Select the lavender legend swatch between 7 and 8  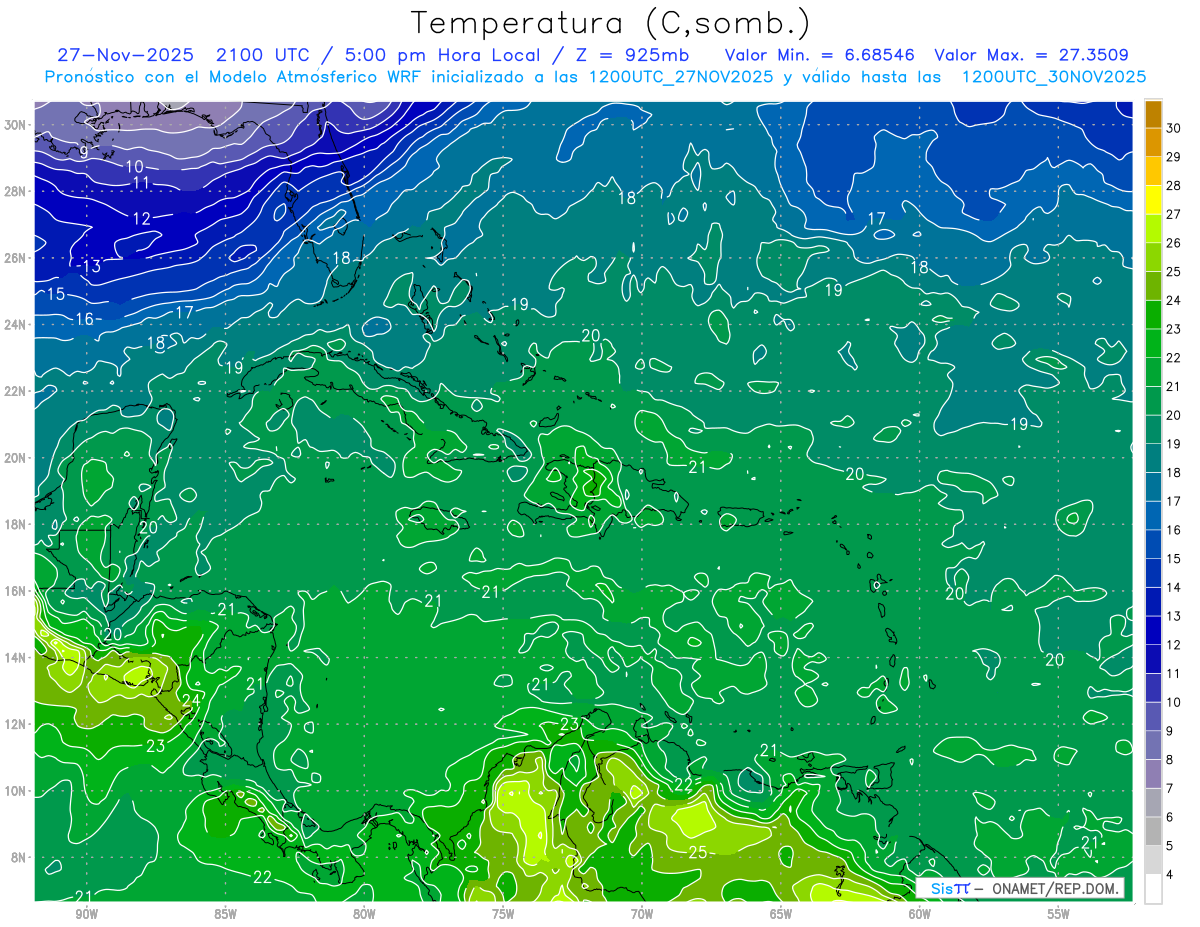coord(1153,774)
